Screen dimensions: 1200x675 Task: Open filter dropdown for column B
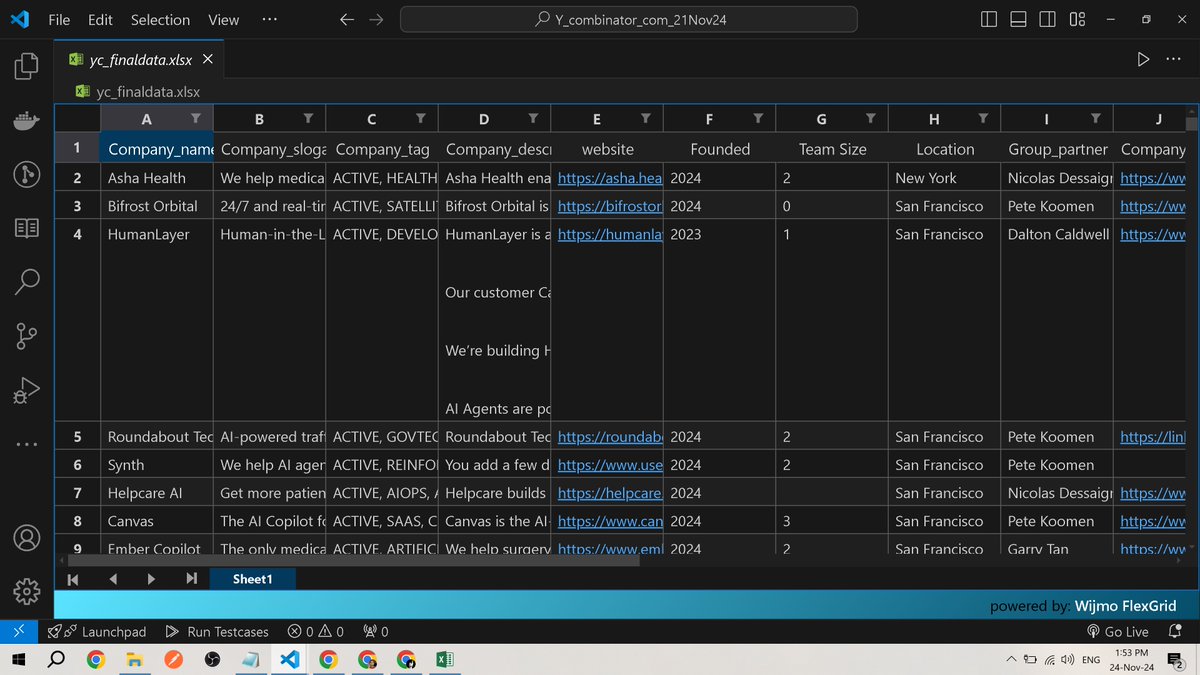[x=308, y=119]
